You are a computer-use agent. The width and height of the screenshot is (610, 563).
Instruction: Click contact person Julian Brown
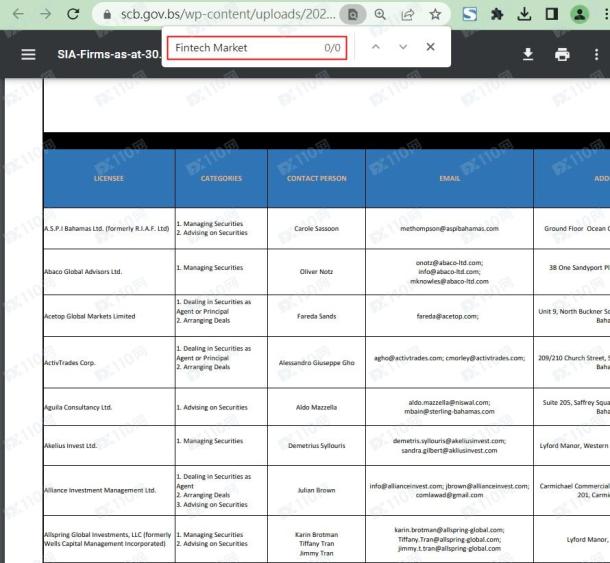coord(316,490)
